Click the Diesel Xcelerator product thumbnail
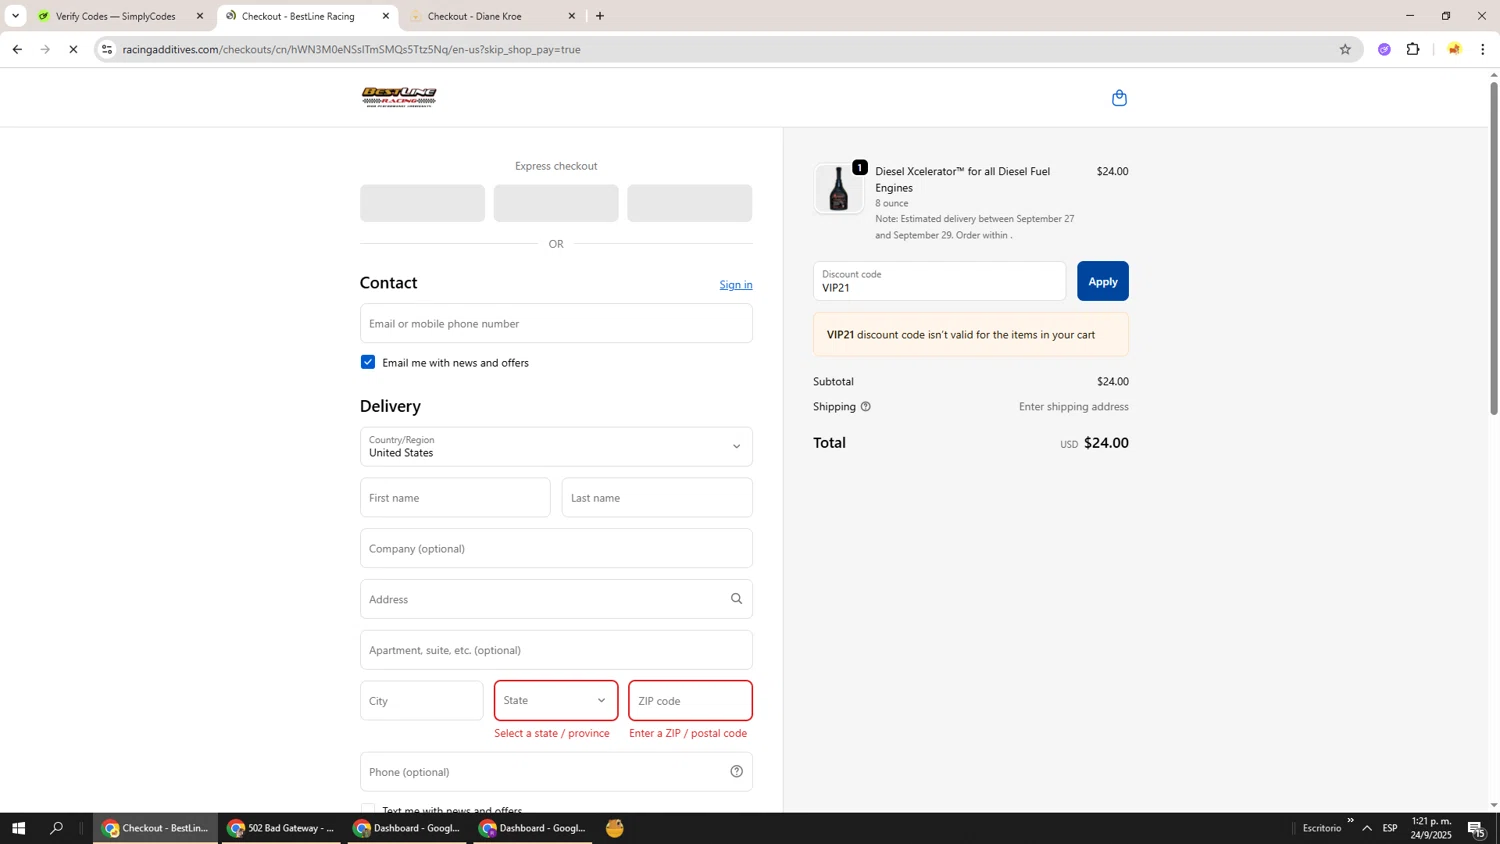The width and height of the screenshot is (1500, 844). (838, 189)
